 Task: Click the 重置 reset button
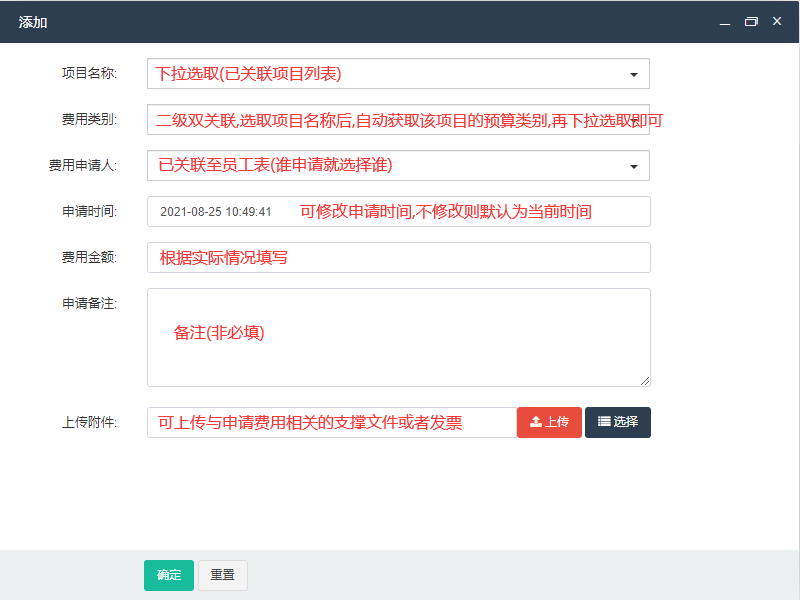223,575
